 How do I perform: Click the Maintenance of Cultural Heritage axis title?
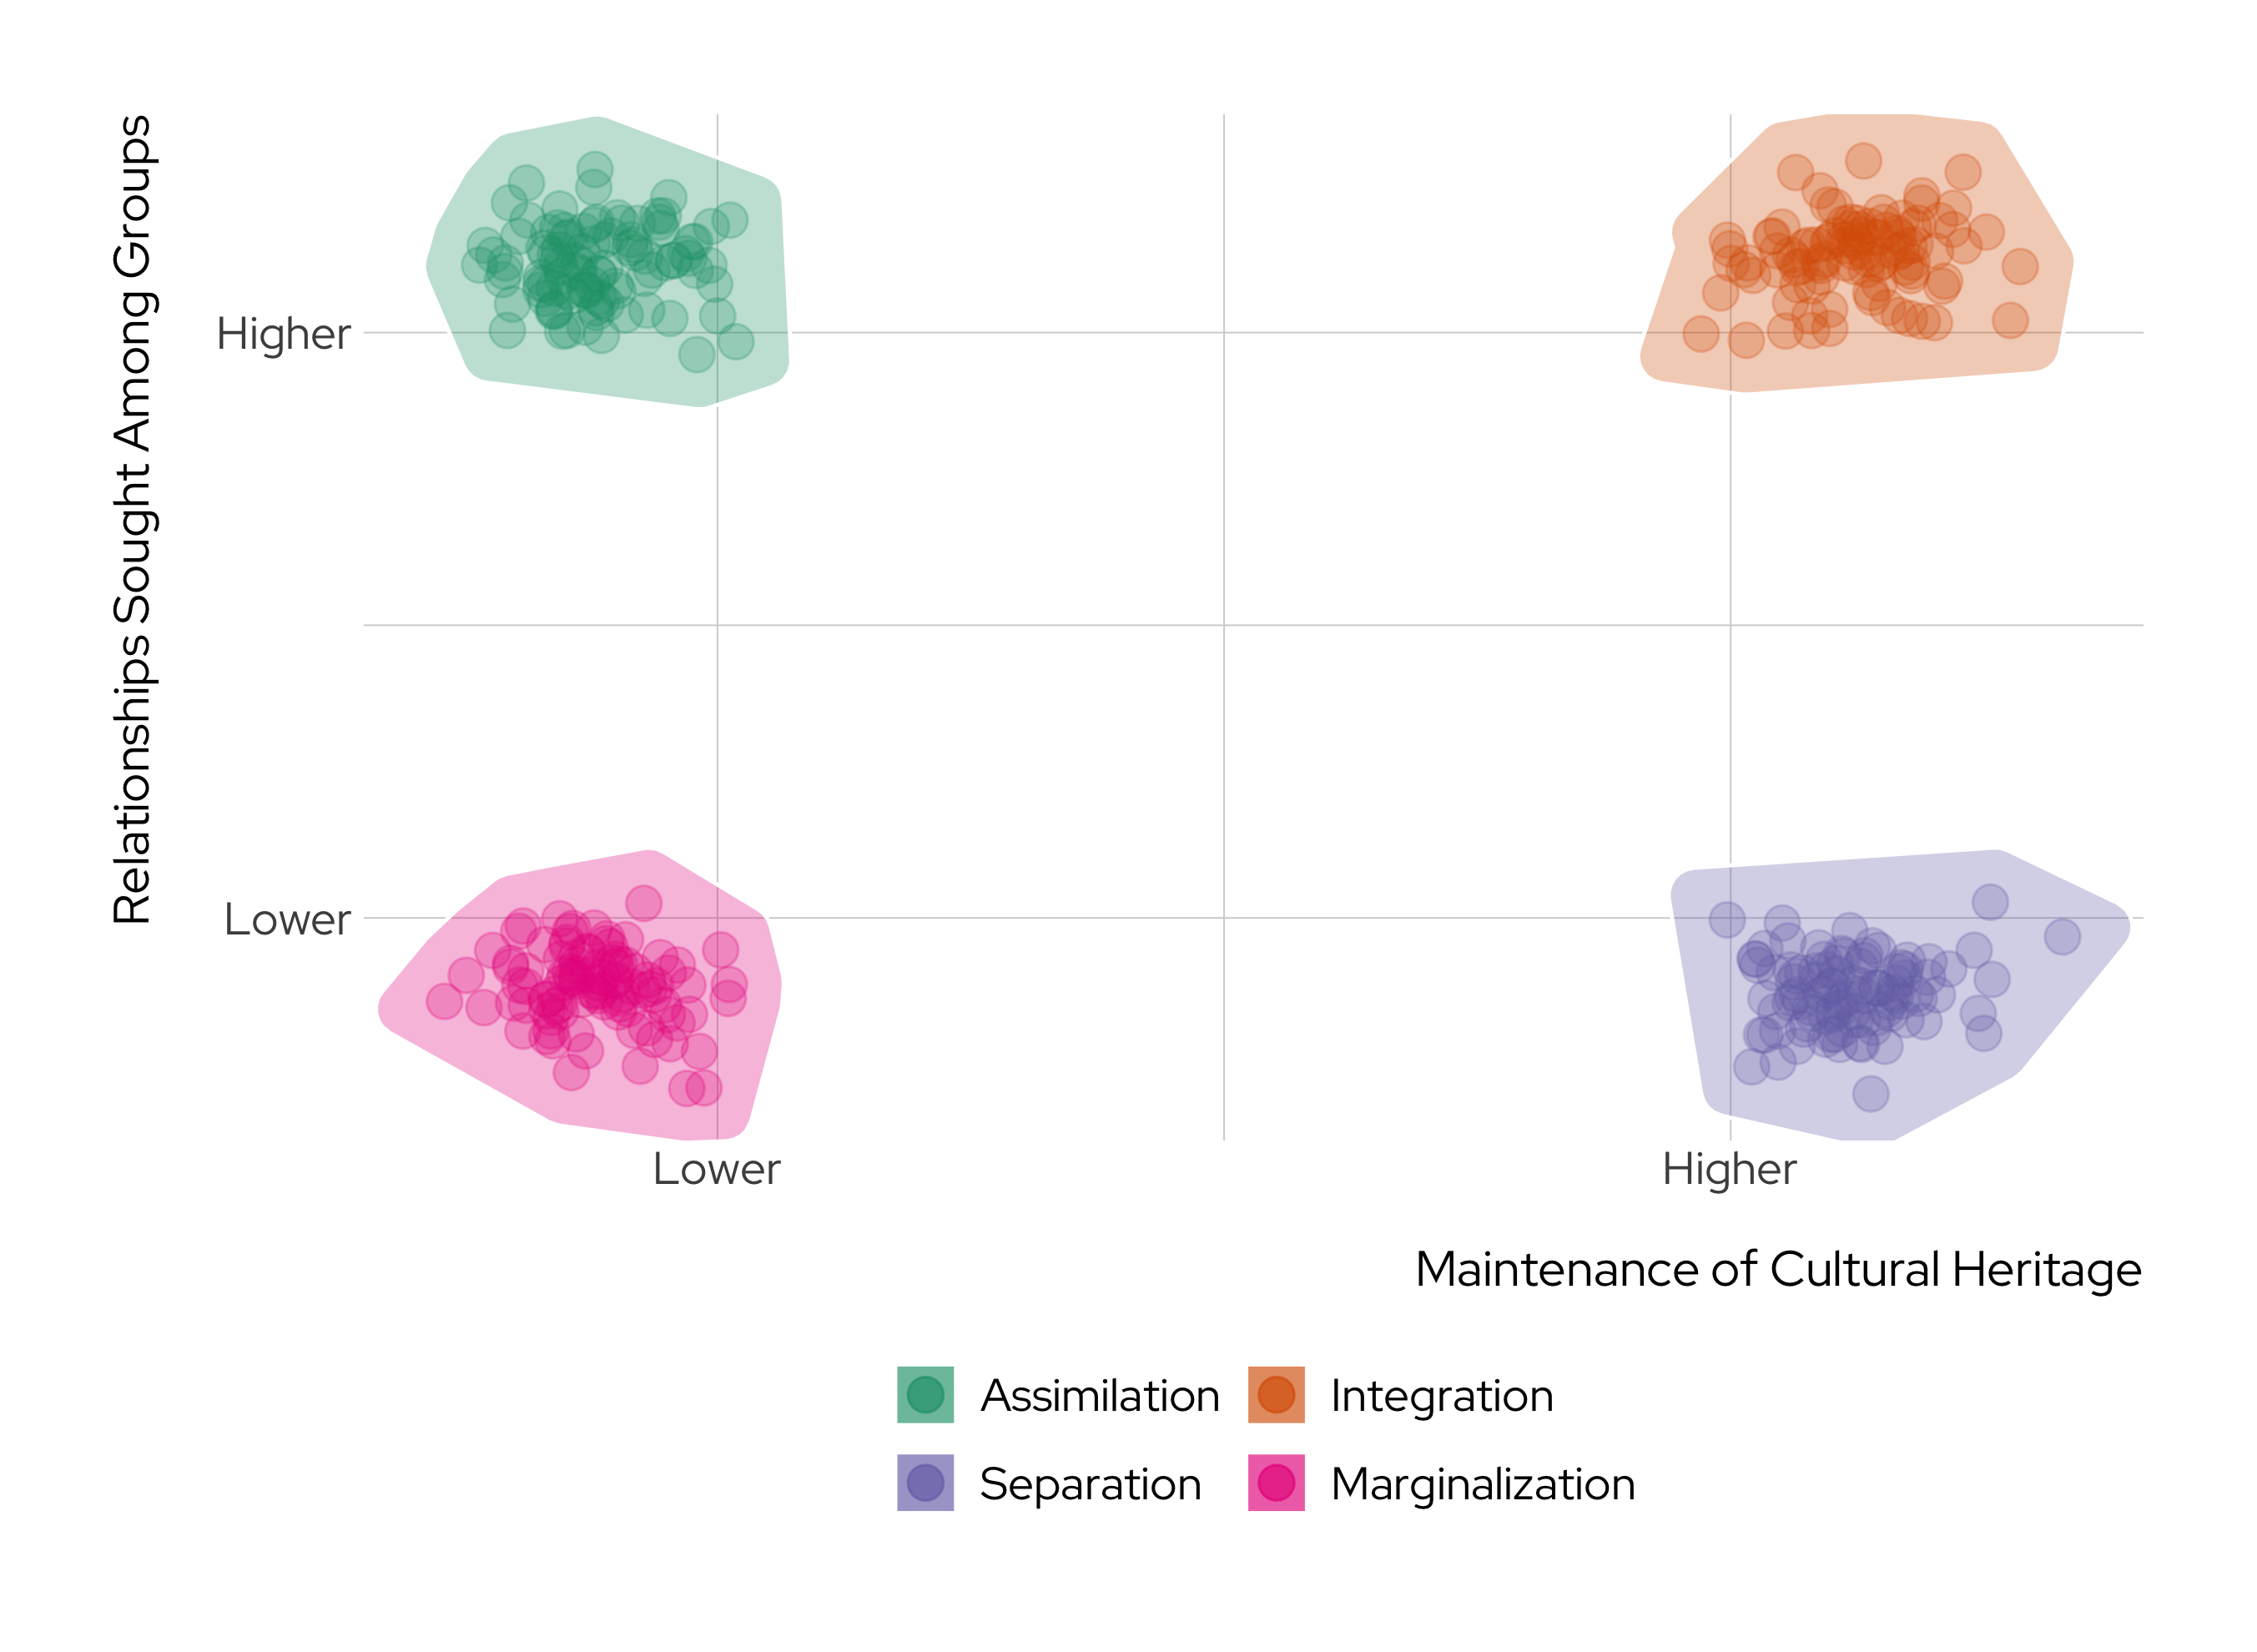coord(1778,1269)
